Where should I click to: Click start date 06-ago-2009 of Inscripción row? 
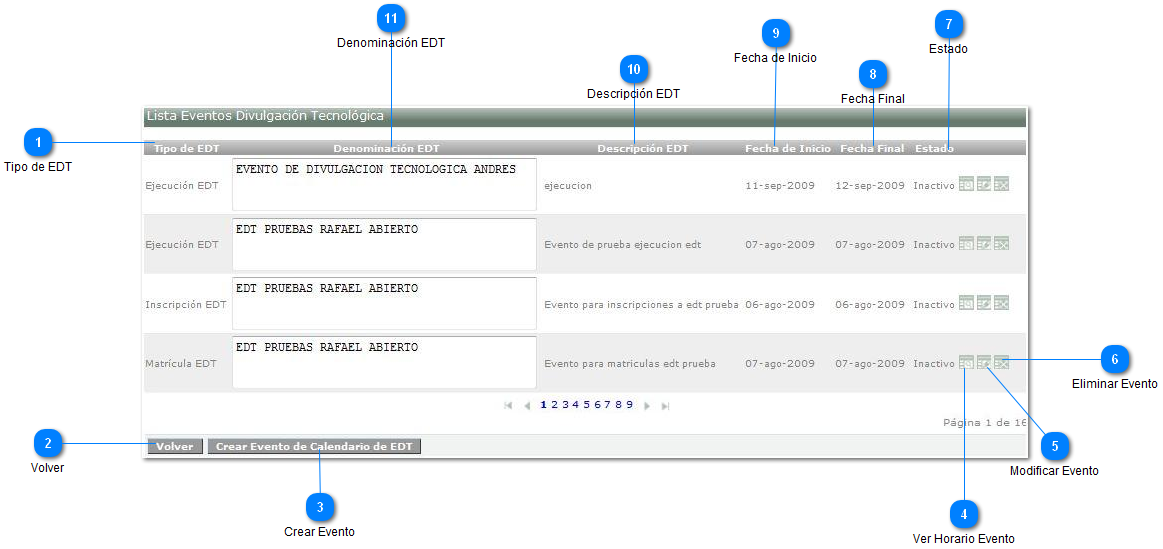tap(780, 304)
